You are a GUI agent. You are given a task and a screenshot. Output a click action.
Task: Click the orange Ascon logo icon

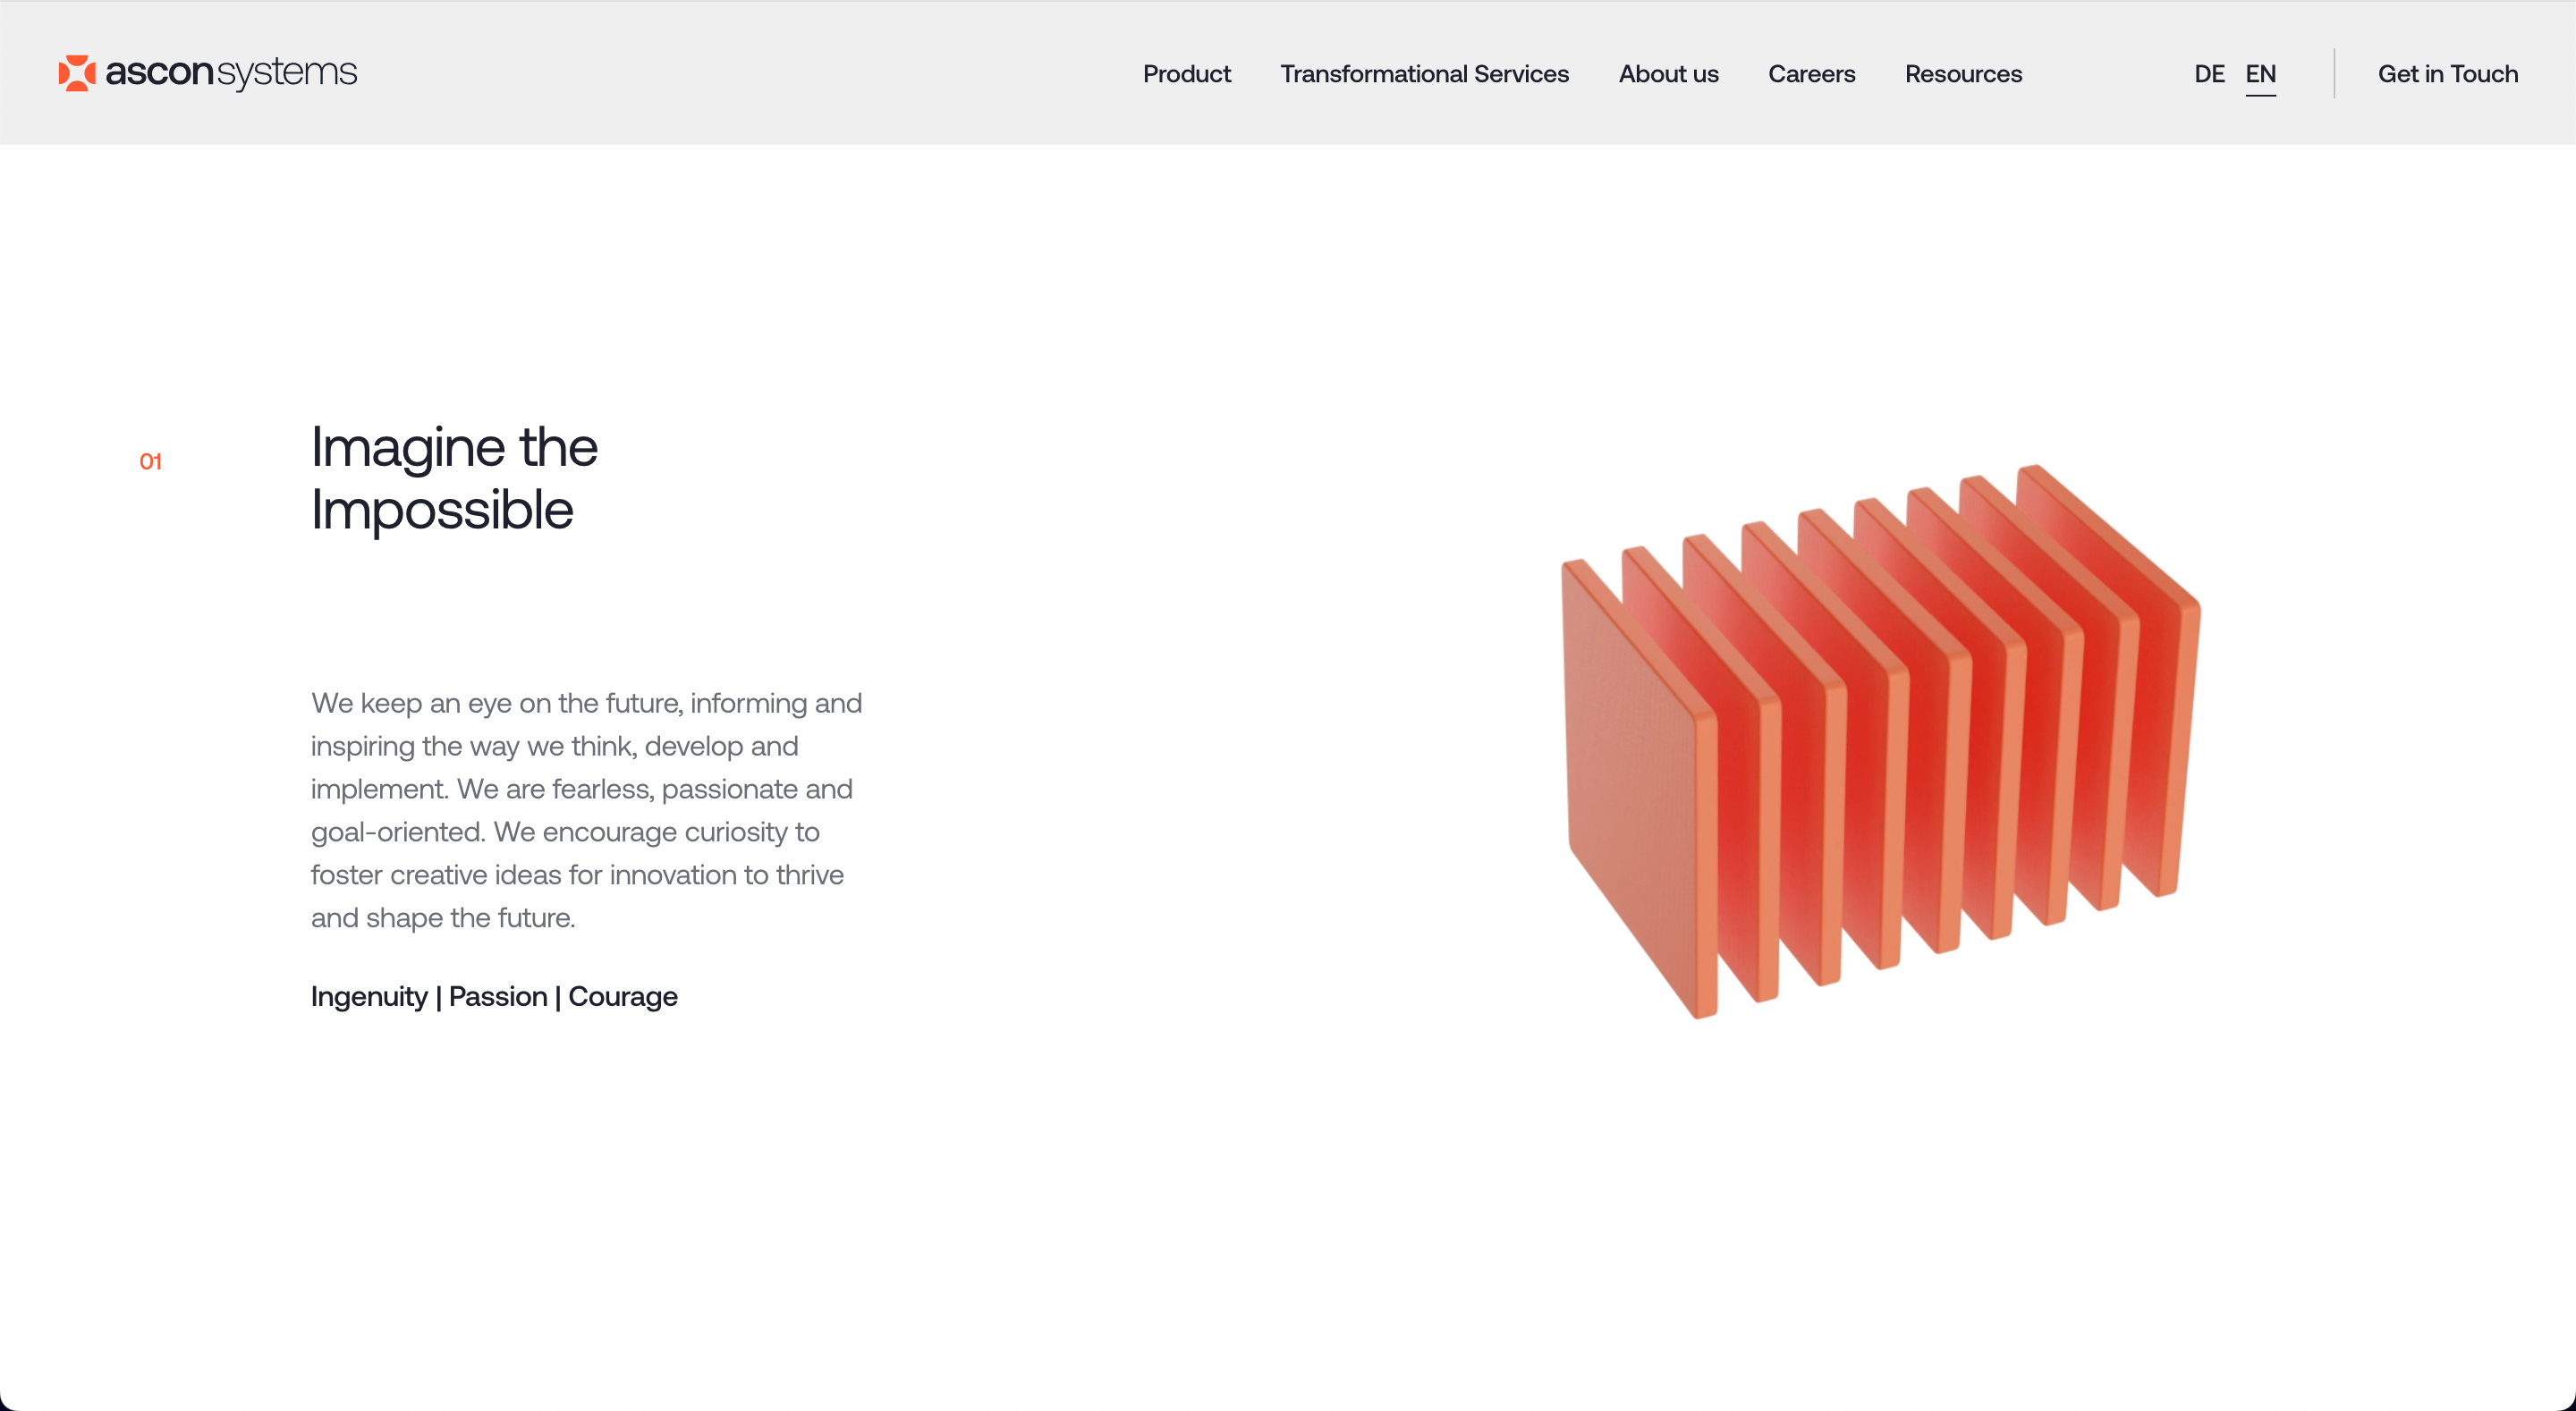[77, 73]
